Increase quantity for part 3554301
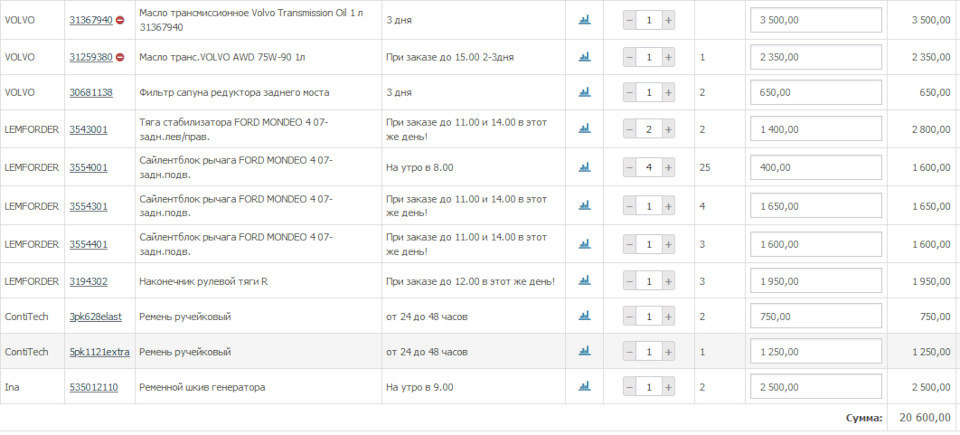This screenshot has height=435, width=960. [669, 206]
